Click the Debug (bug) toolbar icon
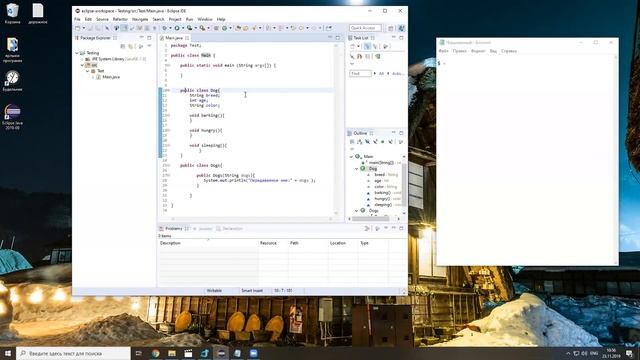The height and width of the screenshot is (360, 640). pyautogui.click(x=164, y=28)
